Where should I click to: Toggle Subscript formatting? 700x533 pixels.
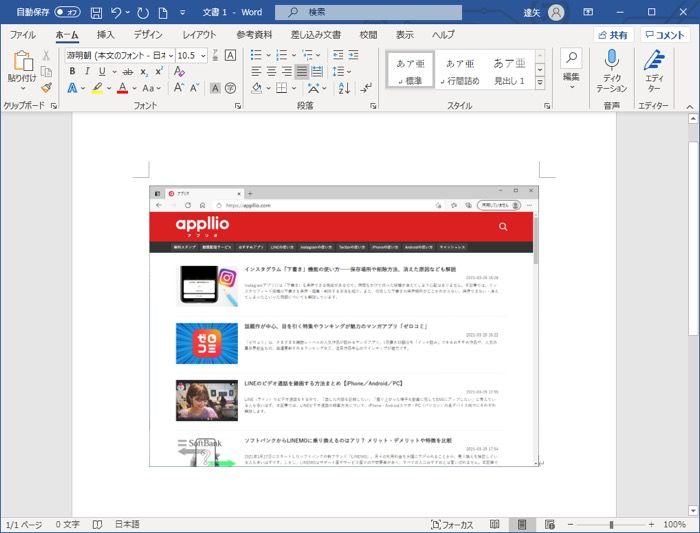pyautogui.click(x=144, y=71)
